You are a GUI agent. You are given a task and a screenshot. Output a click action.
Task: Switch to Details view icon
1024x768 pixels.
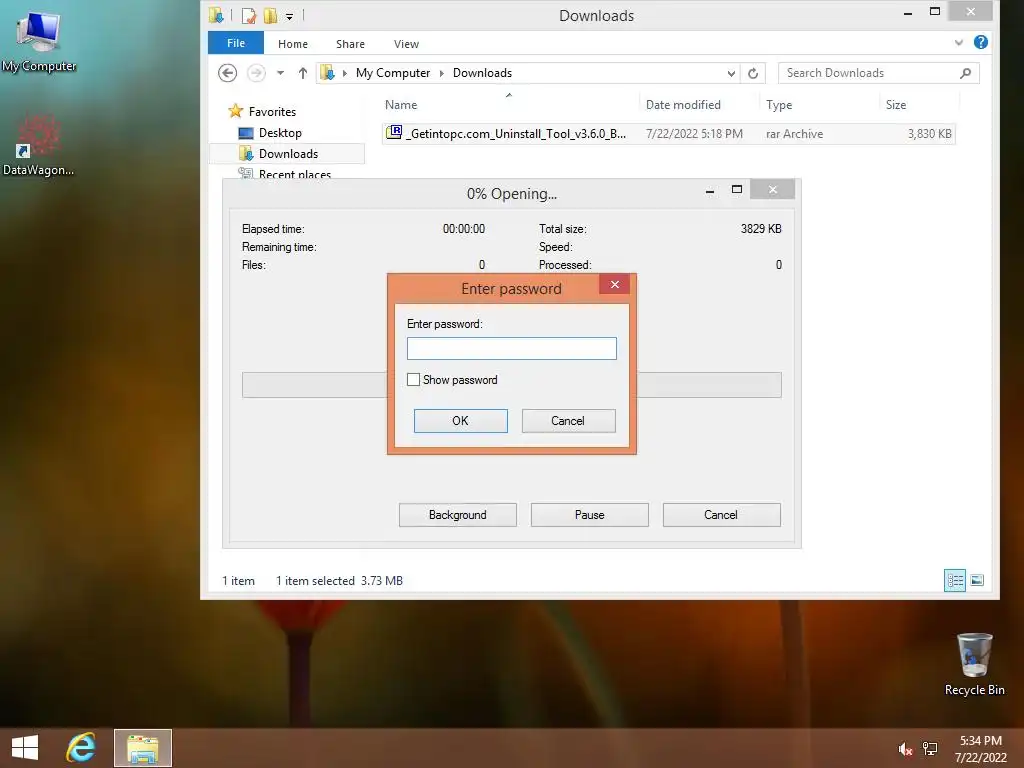point(955,580)
